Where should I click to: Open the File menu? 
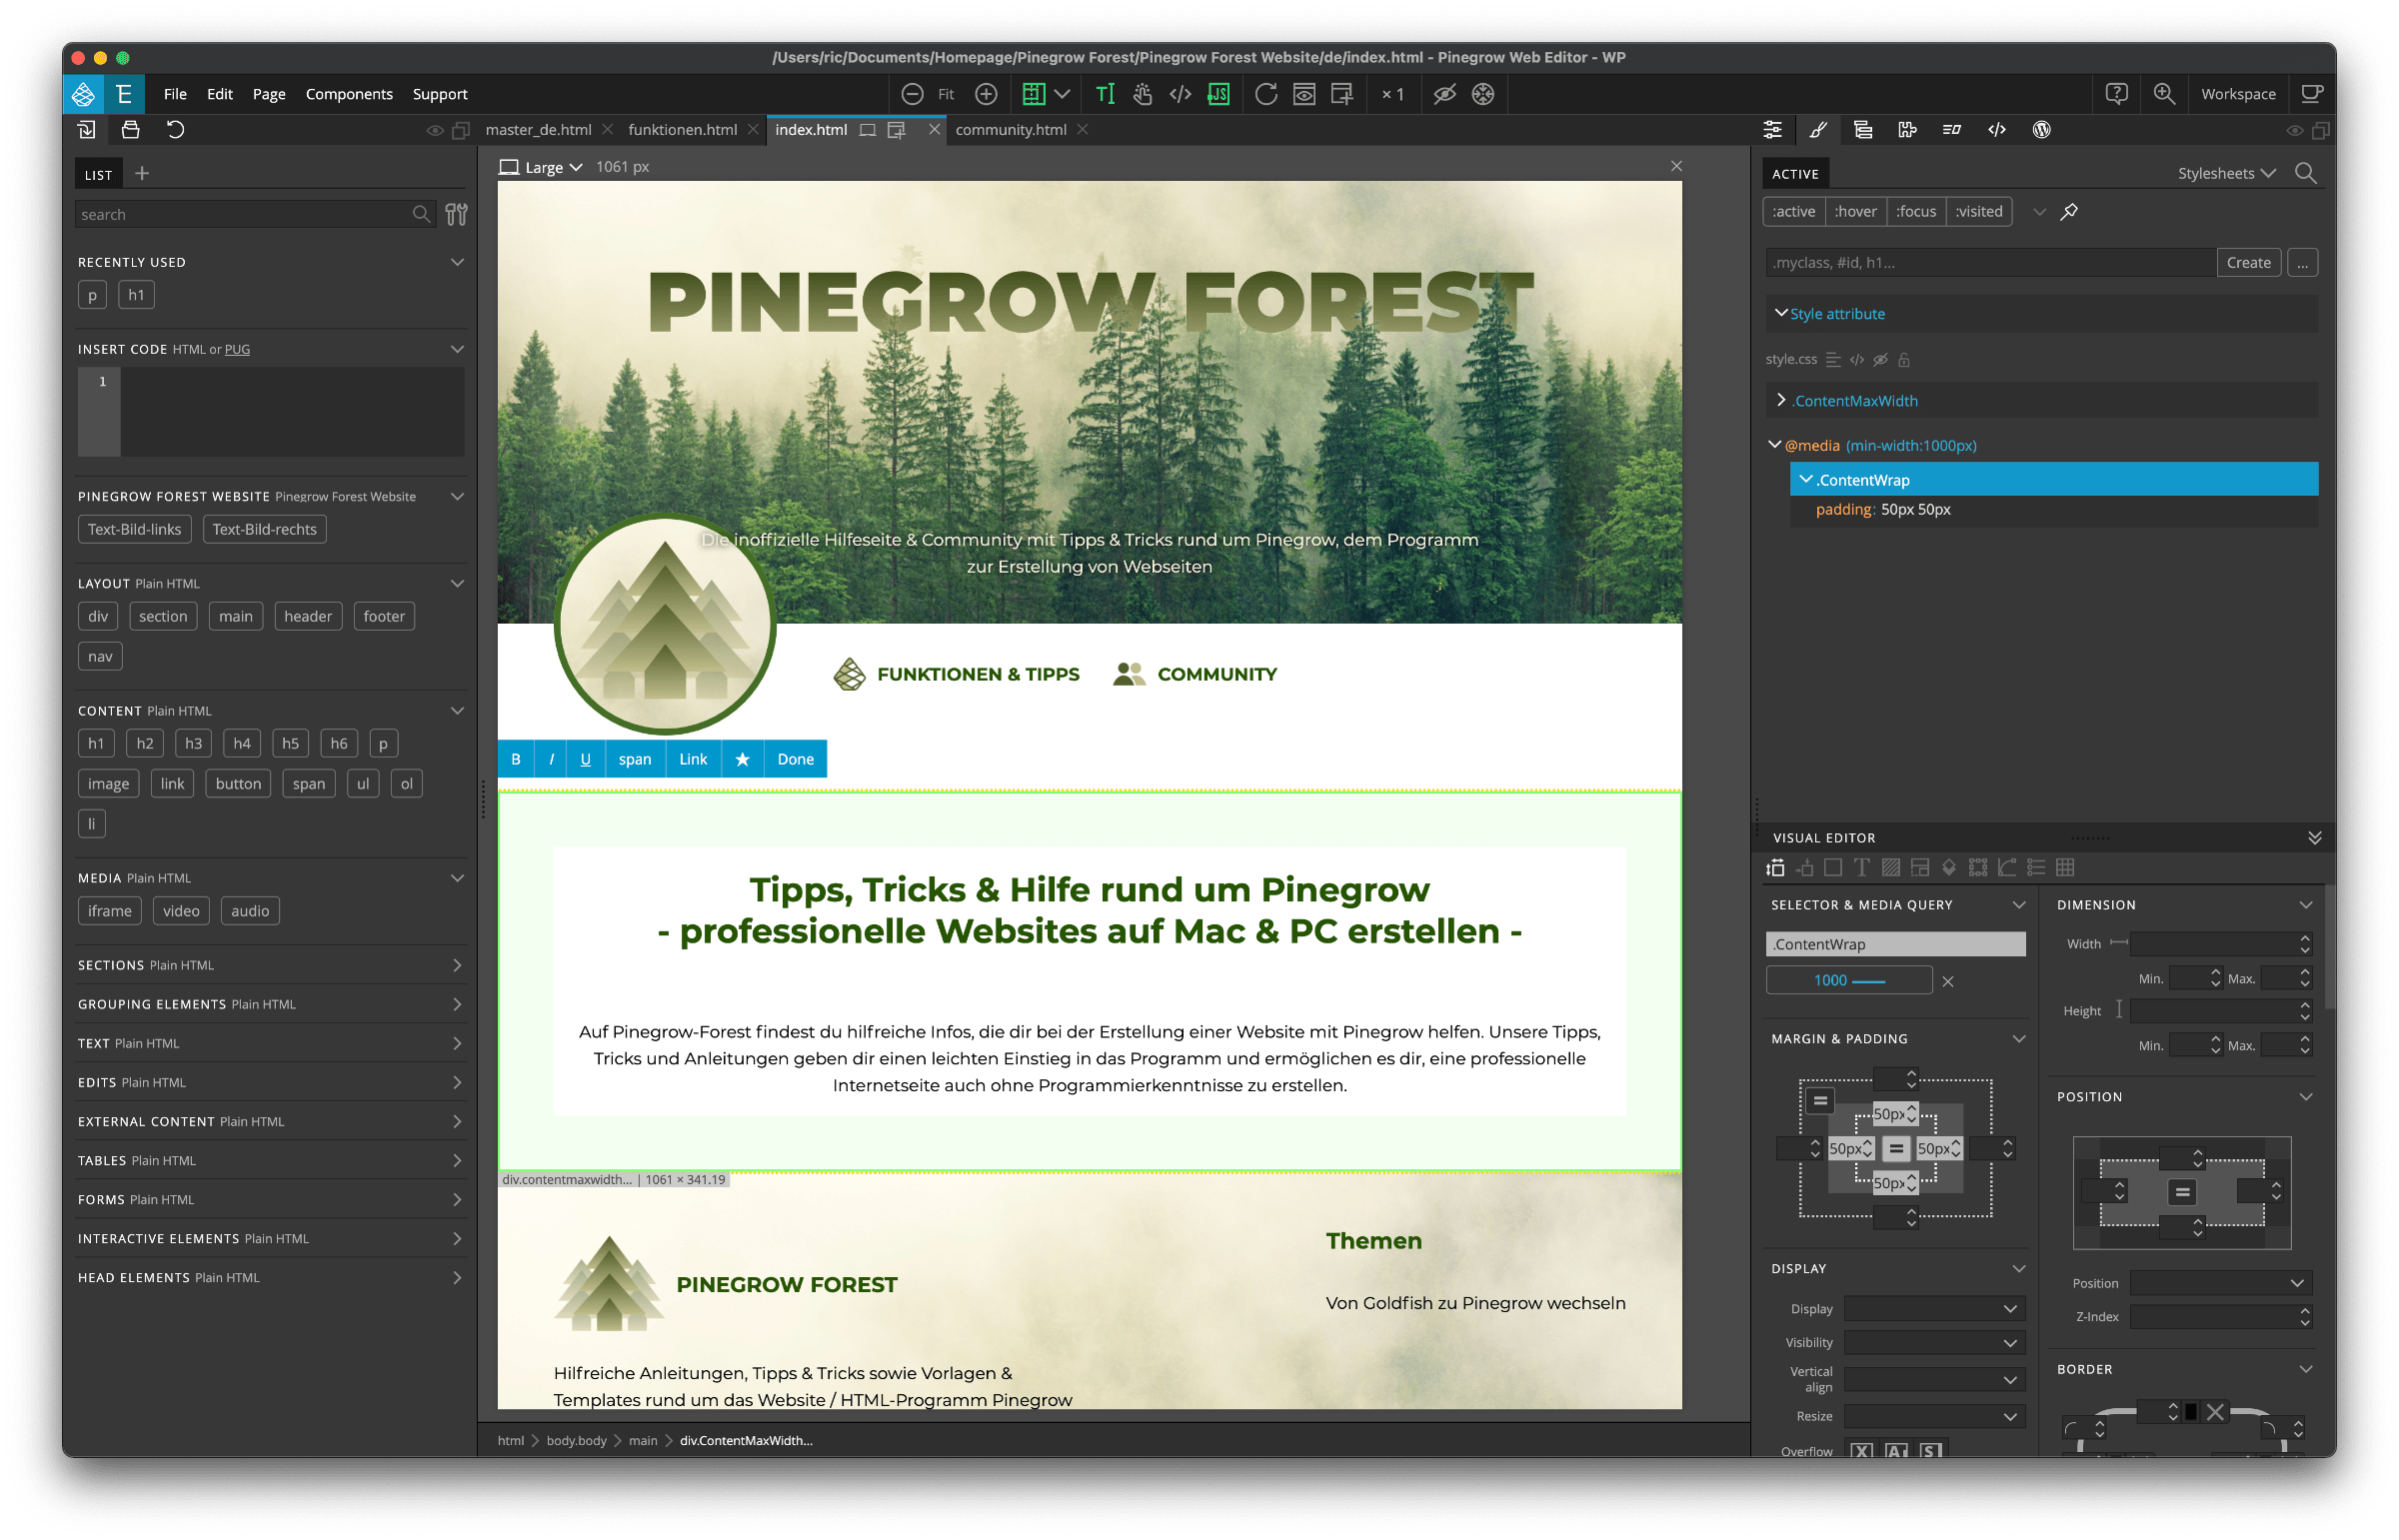click(175, 94)
